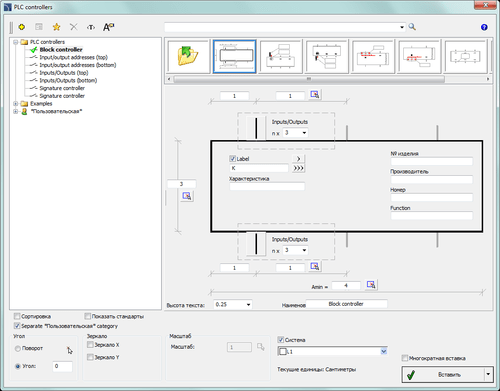The height and width of the screenshot is (391, 500).
Task: Click the angle pick cursor icon
Action: pos(70,350)
